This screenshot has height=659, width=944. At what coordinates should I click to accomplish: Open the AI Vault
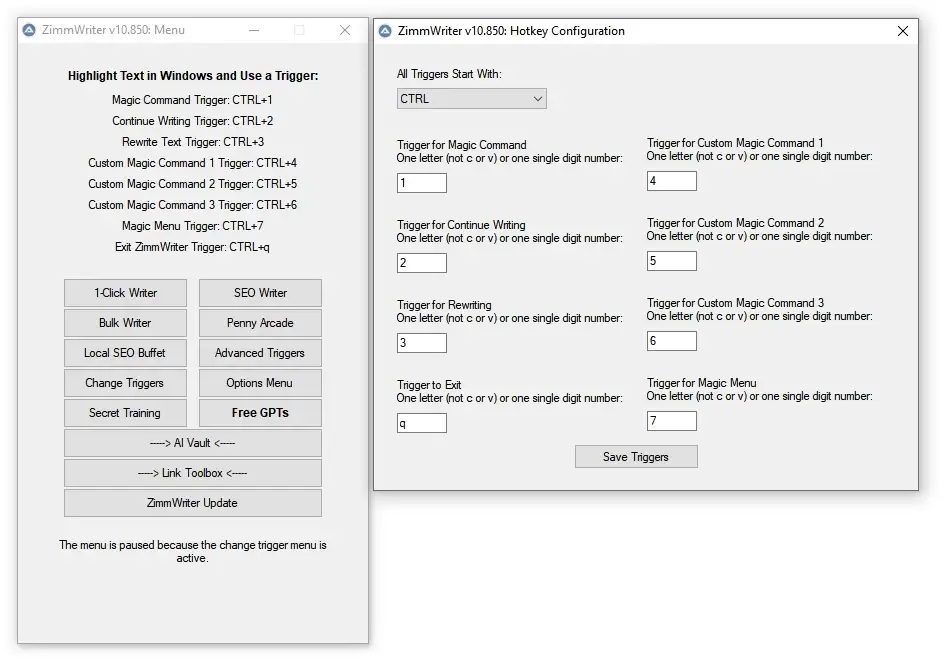point(192,442)
